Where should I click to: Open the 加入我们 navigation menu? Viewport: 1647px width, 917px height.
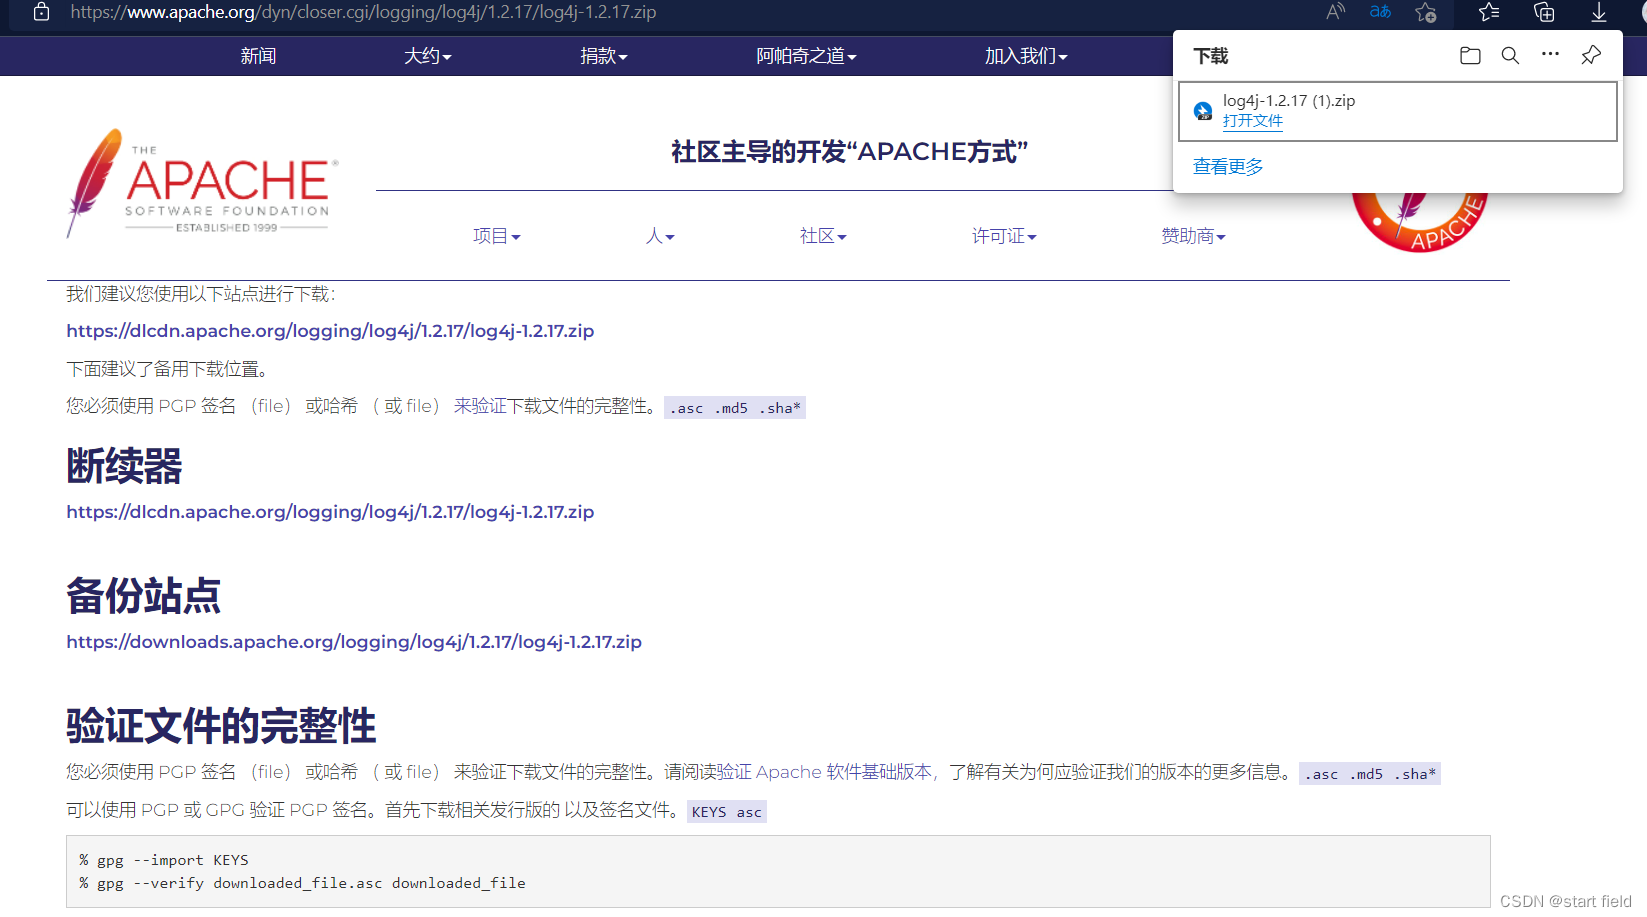[1026, 56]
